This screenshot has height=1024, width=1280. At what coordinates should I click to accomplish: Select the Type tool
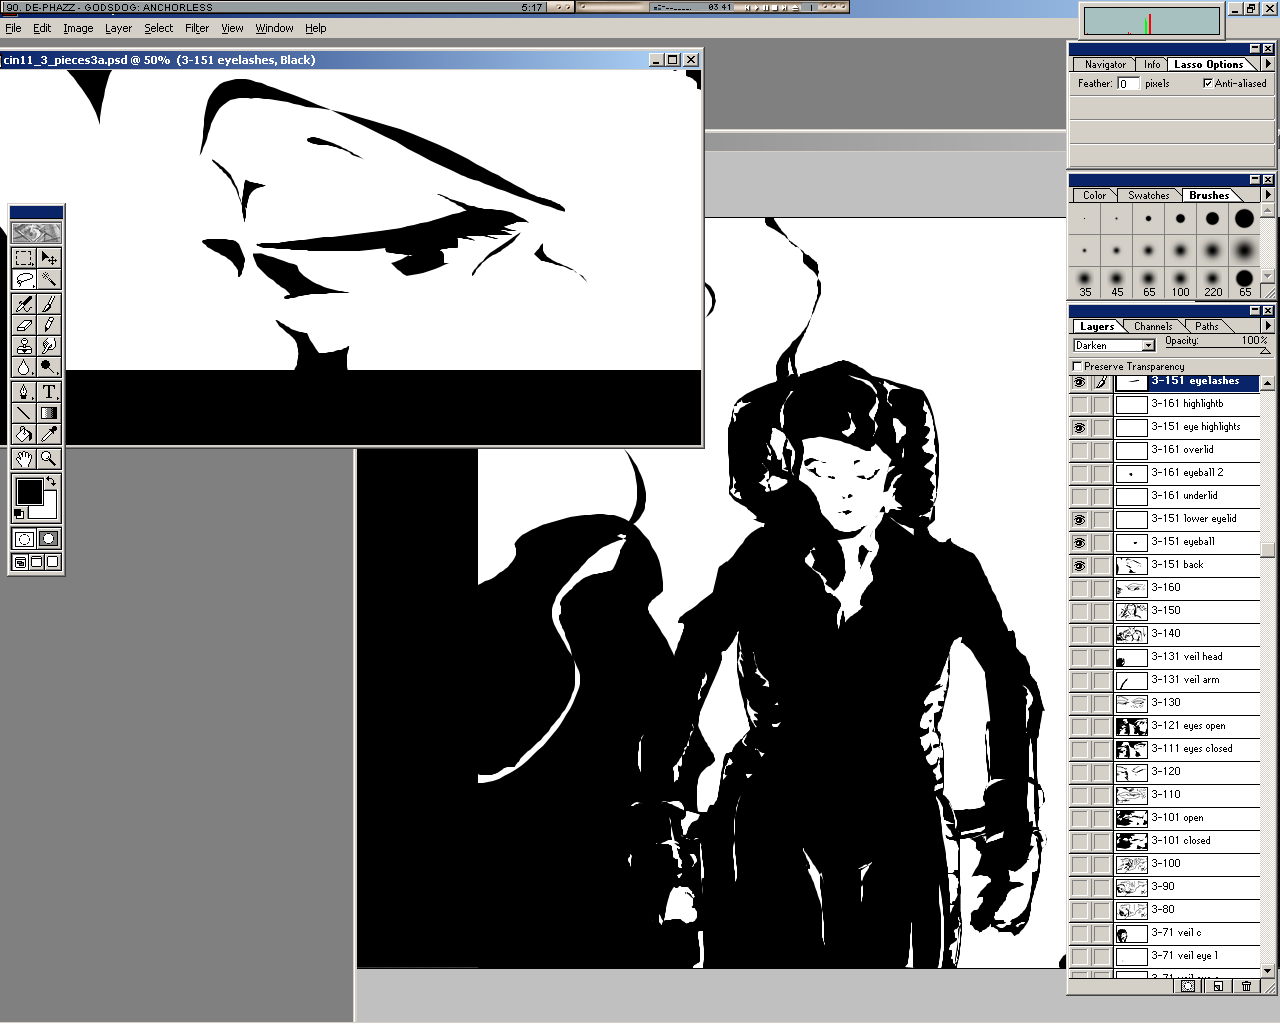[49, 392]
